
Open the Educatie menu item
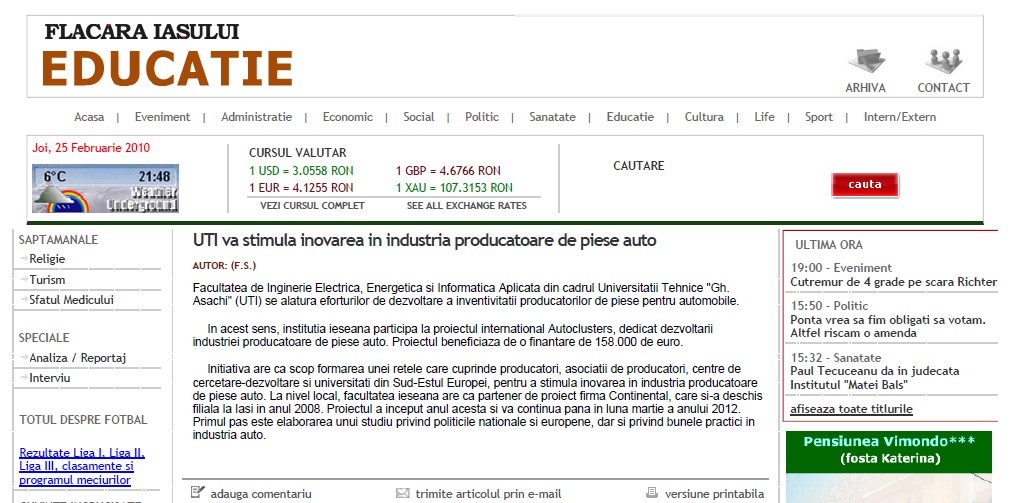pos(630,117)
